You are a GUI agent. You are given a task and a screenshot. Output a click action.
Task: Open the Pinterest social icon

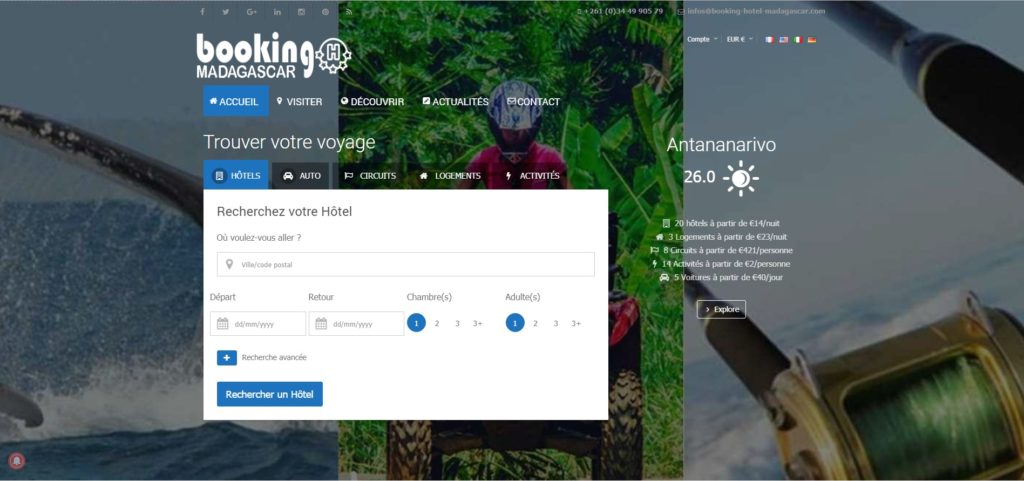(x=325, y=12)
